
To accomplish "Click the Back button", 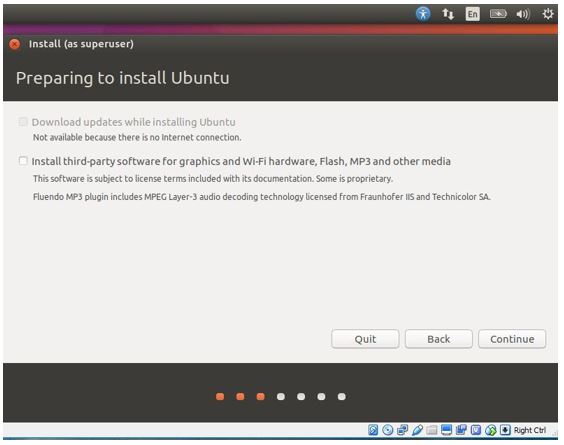I will 438,339.
